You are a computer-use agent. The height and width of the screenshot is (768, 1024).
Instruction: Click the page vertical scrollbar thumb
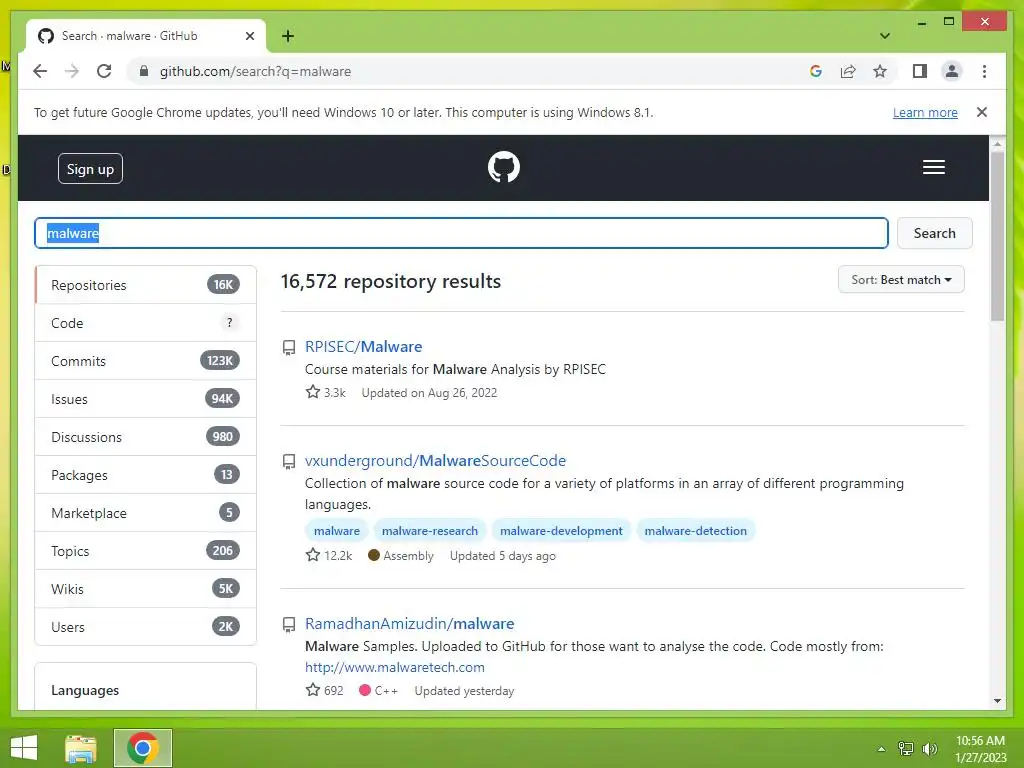997,236
